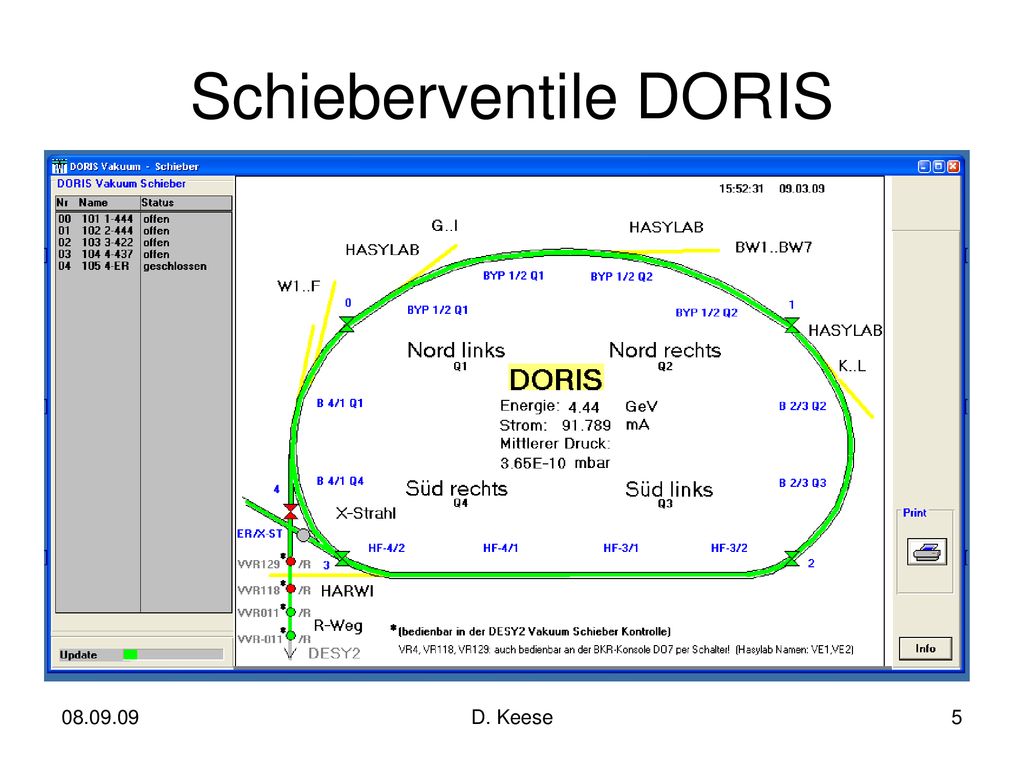Click the Nord links section label

456,350
